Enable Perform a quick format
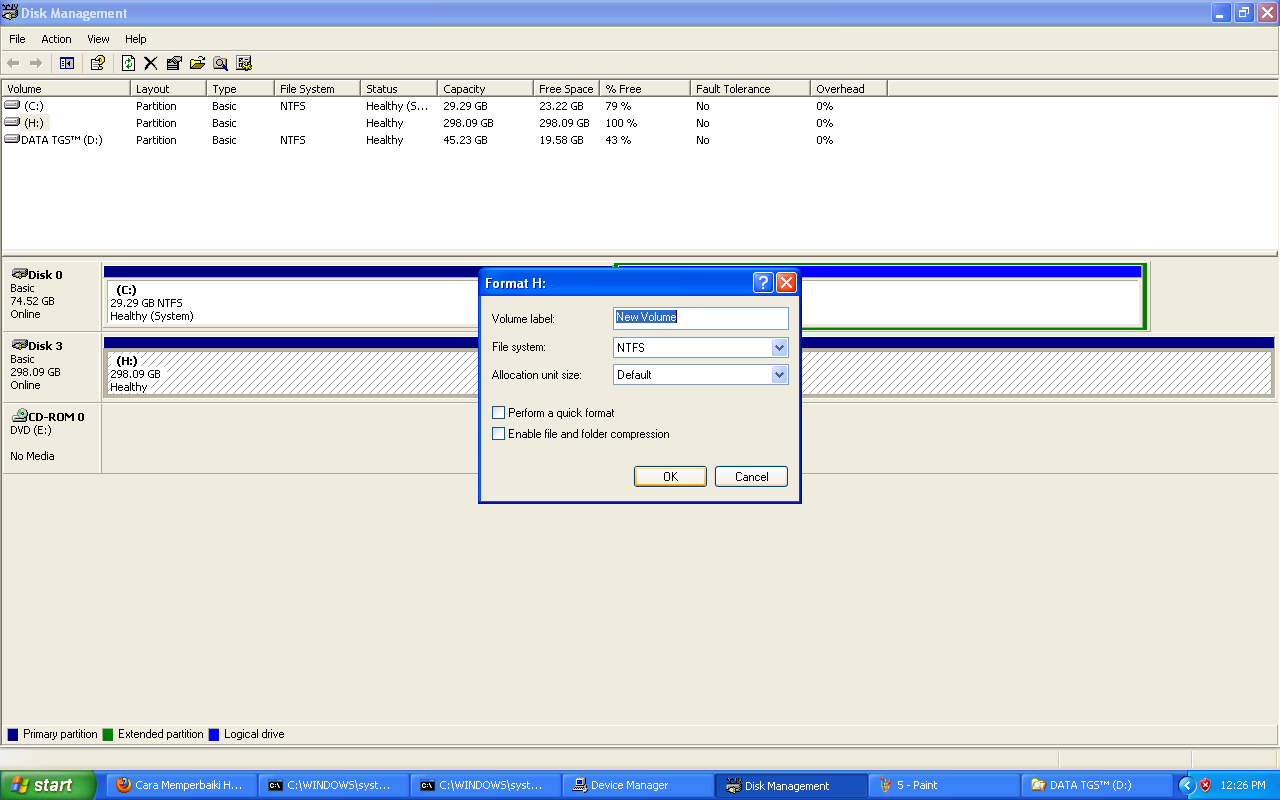 tap(498, 412)
